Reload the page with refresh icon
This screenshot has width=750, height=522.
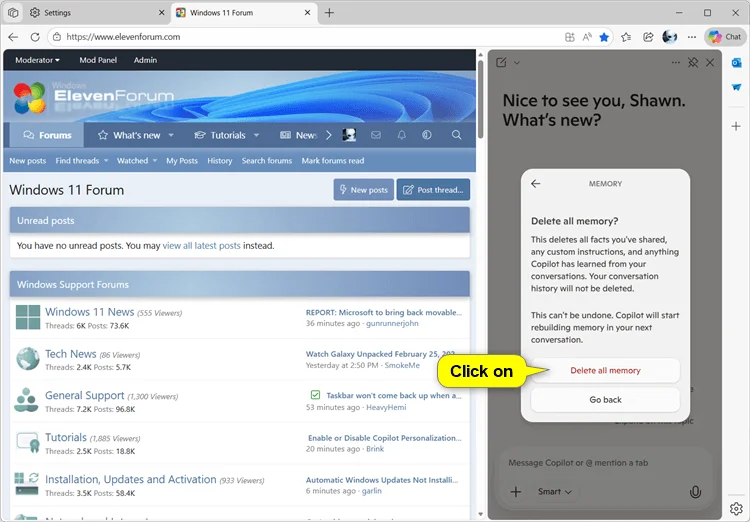tap(35, 37)
